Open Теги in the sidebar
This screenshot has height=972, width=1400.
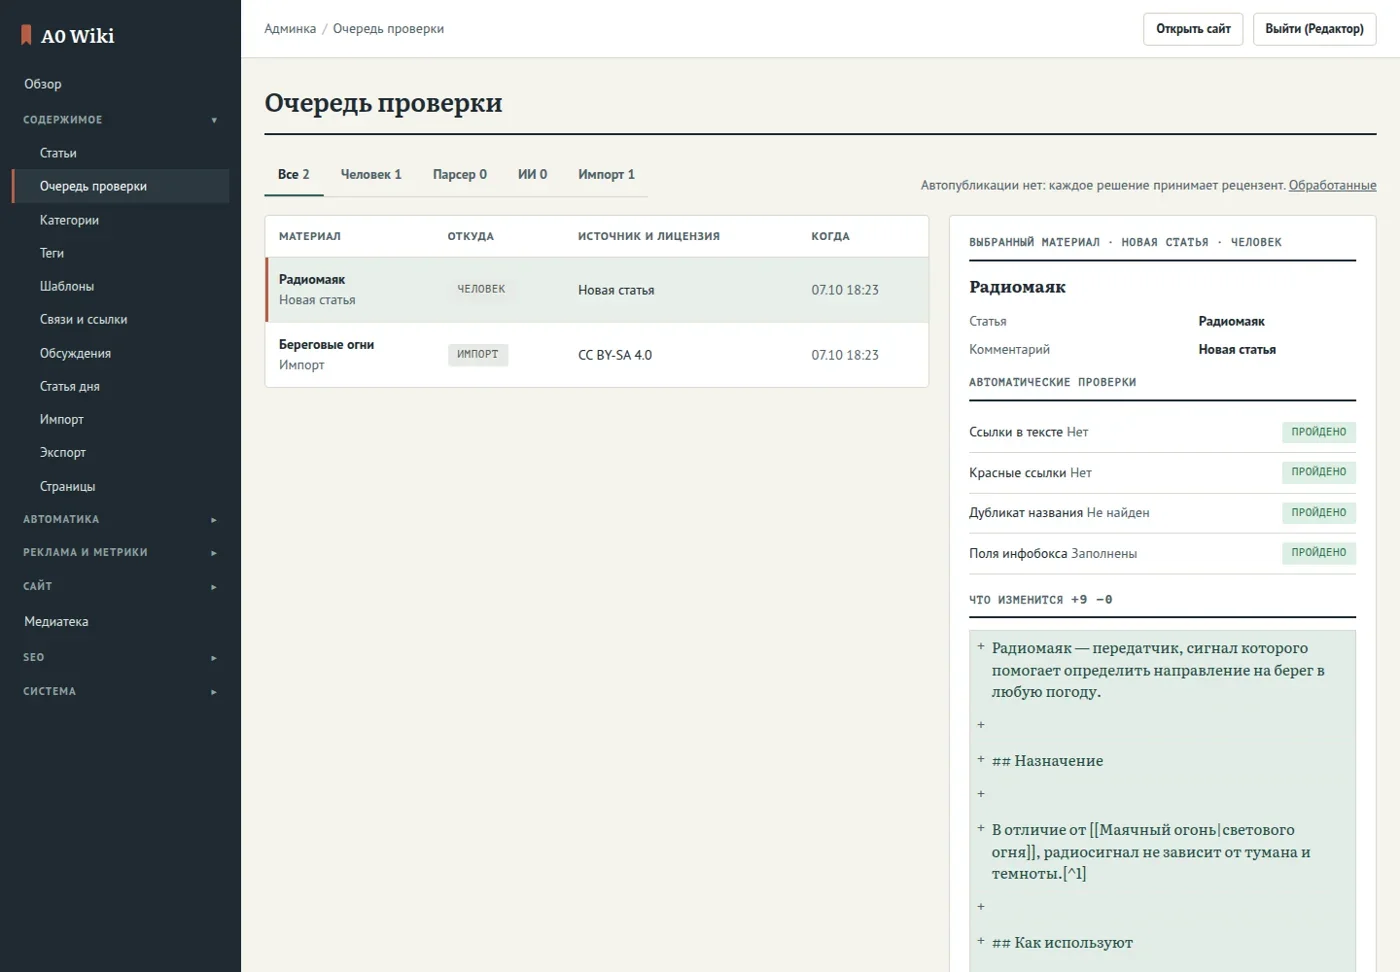[x=120, y=253]
